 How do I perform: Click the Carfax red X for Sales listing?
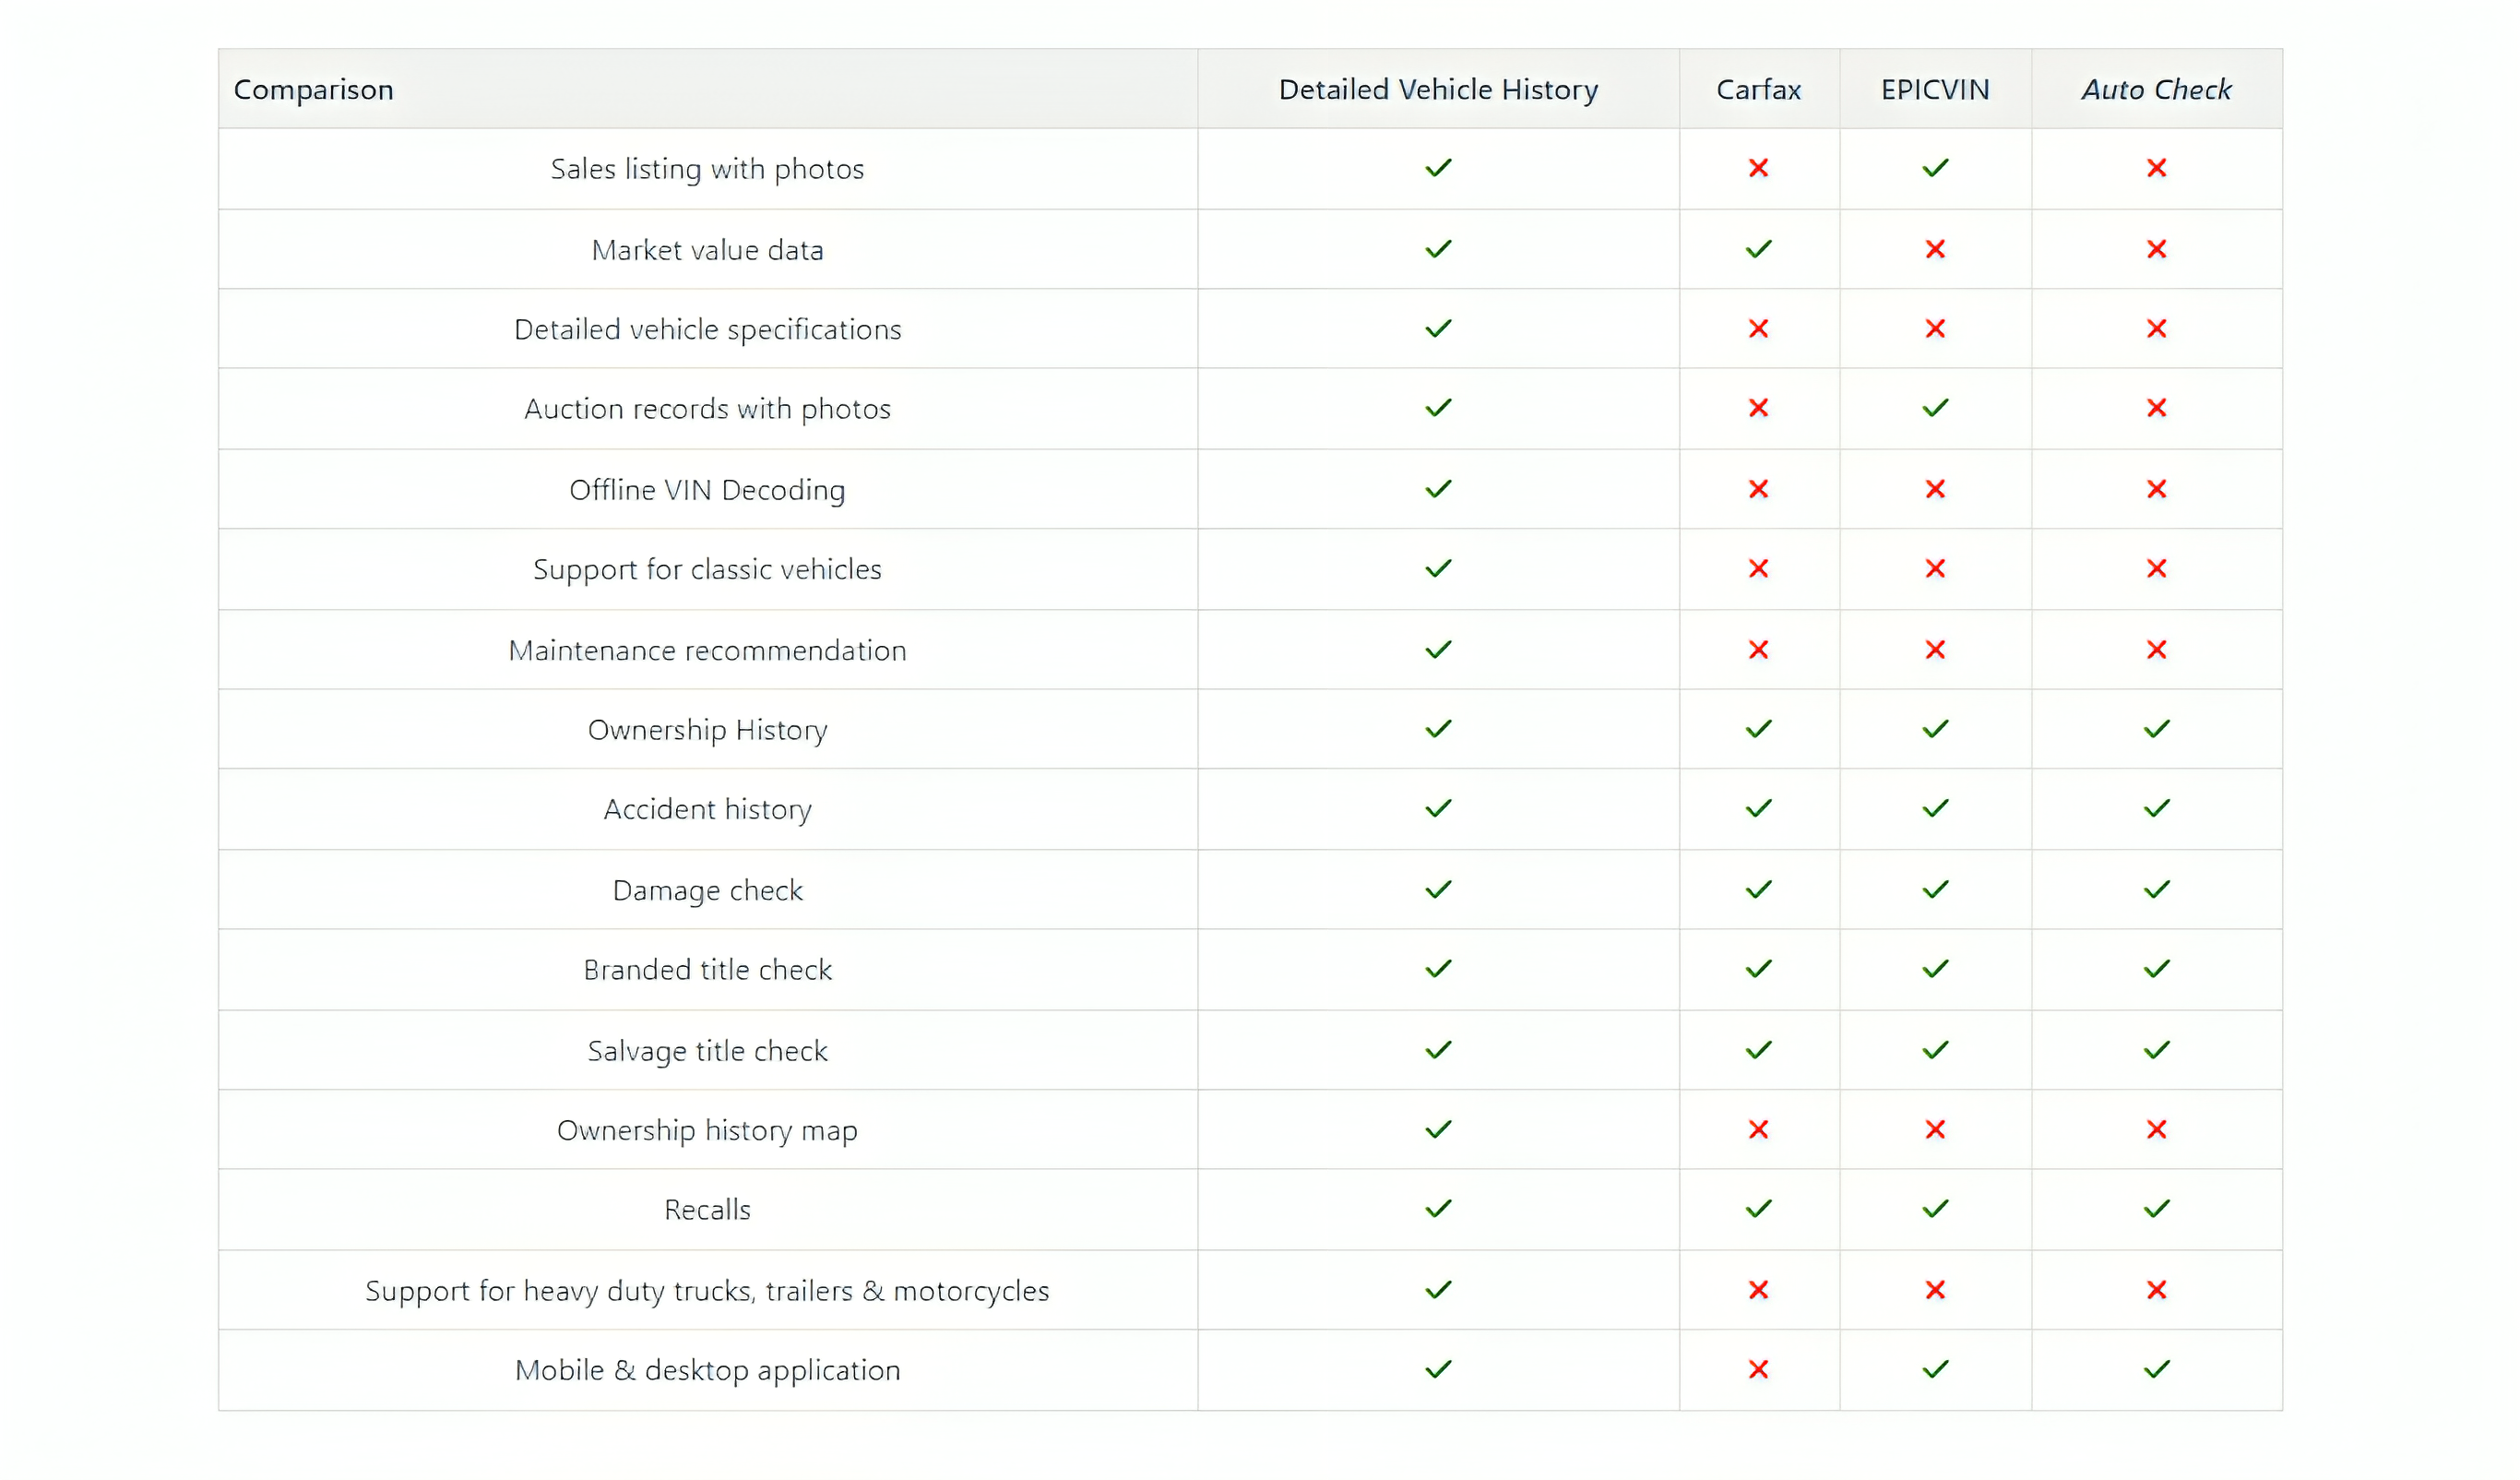point(1758,168)
